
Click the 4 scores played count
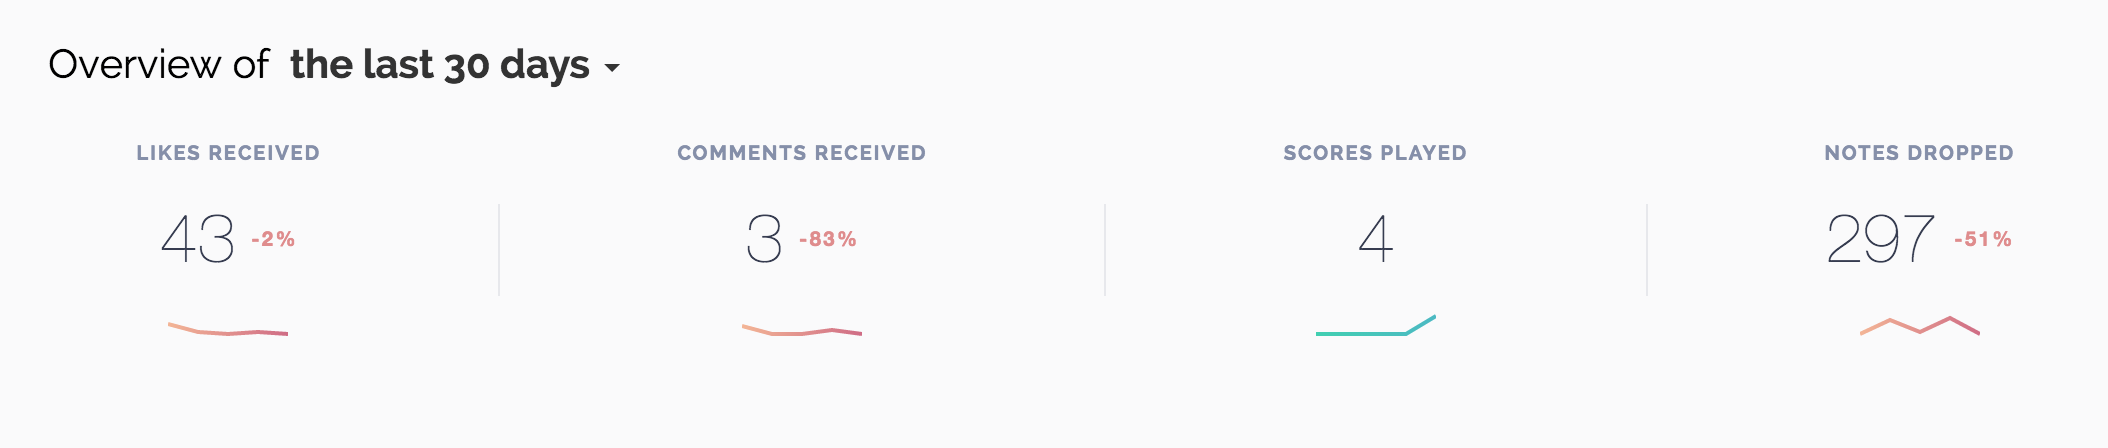(1376, 239)
